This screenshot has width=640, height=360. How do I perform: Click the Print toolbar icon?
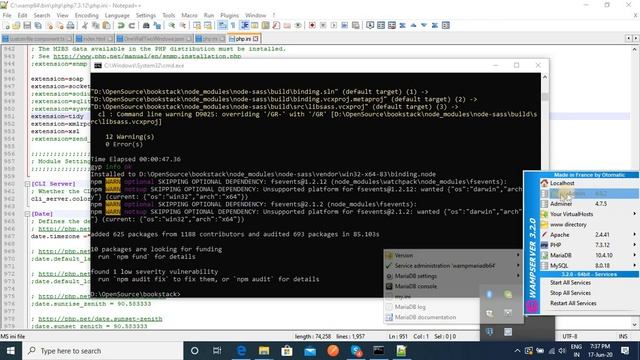pyautogui.click(x=71, y=25)
